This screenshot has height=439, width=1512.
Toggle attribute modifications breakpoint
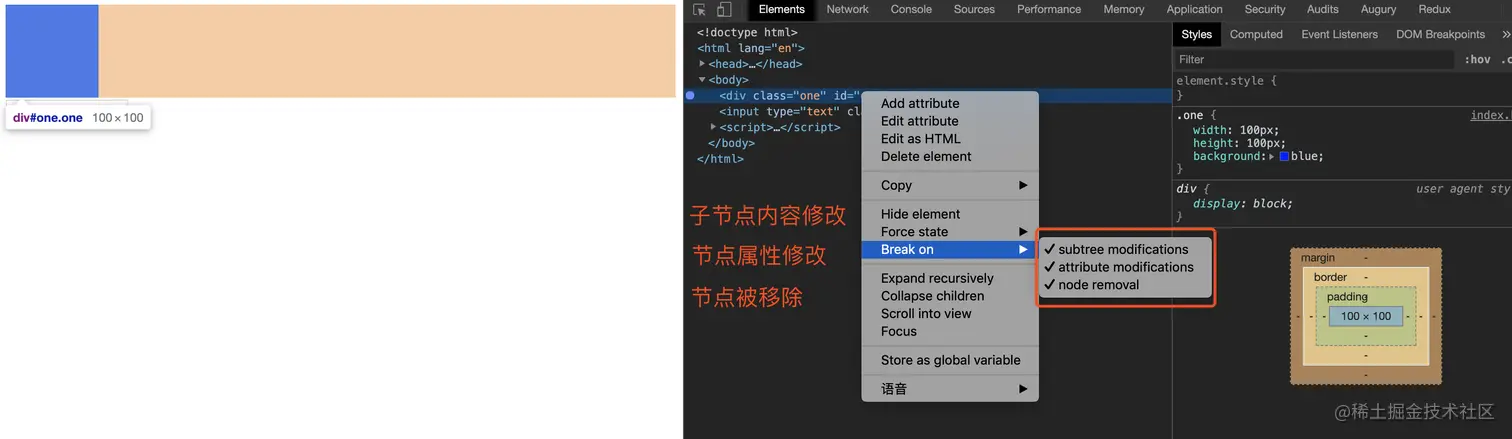coord(1124,267)
